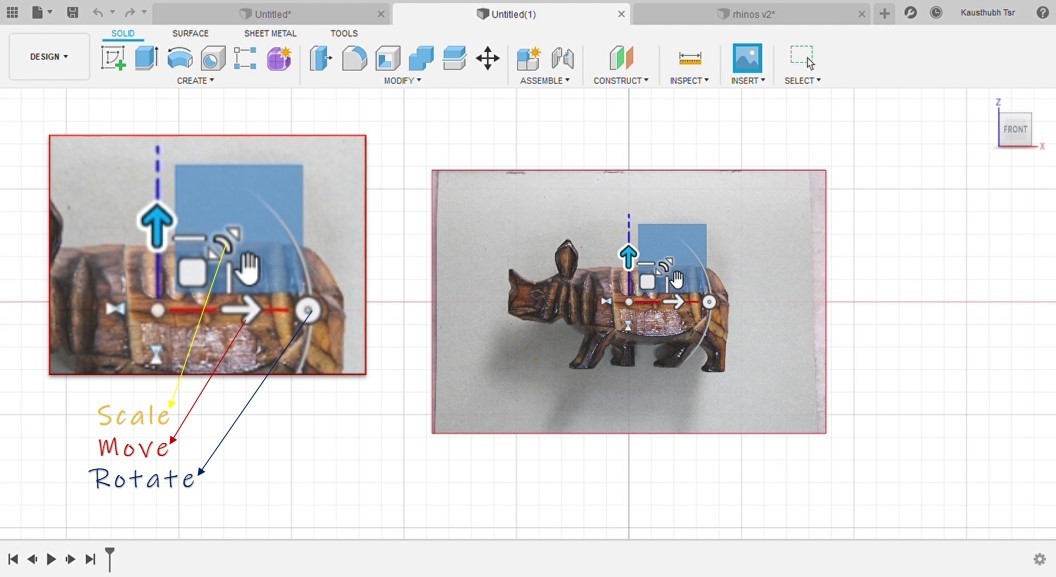Image resolution: width=1056 pixels, height=577 pixels.
Task: Expand the INSPECT menu
Action: tap(689, 80)
